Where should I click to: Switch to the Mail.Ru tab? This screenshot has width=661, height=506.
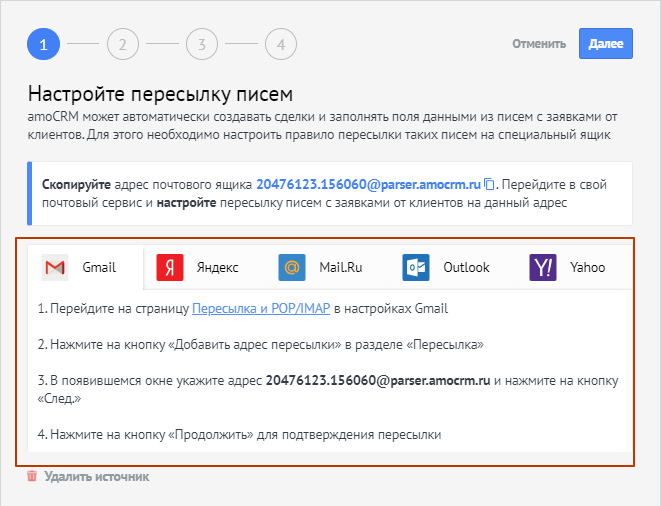pyautogui.click(x=341, y=267)
